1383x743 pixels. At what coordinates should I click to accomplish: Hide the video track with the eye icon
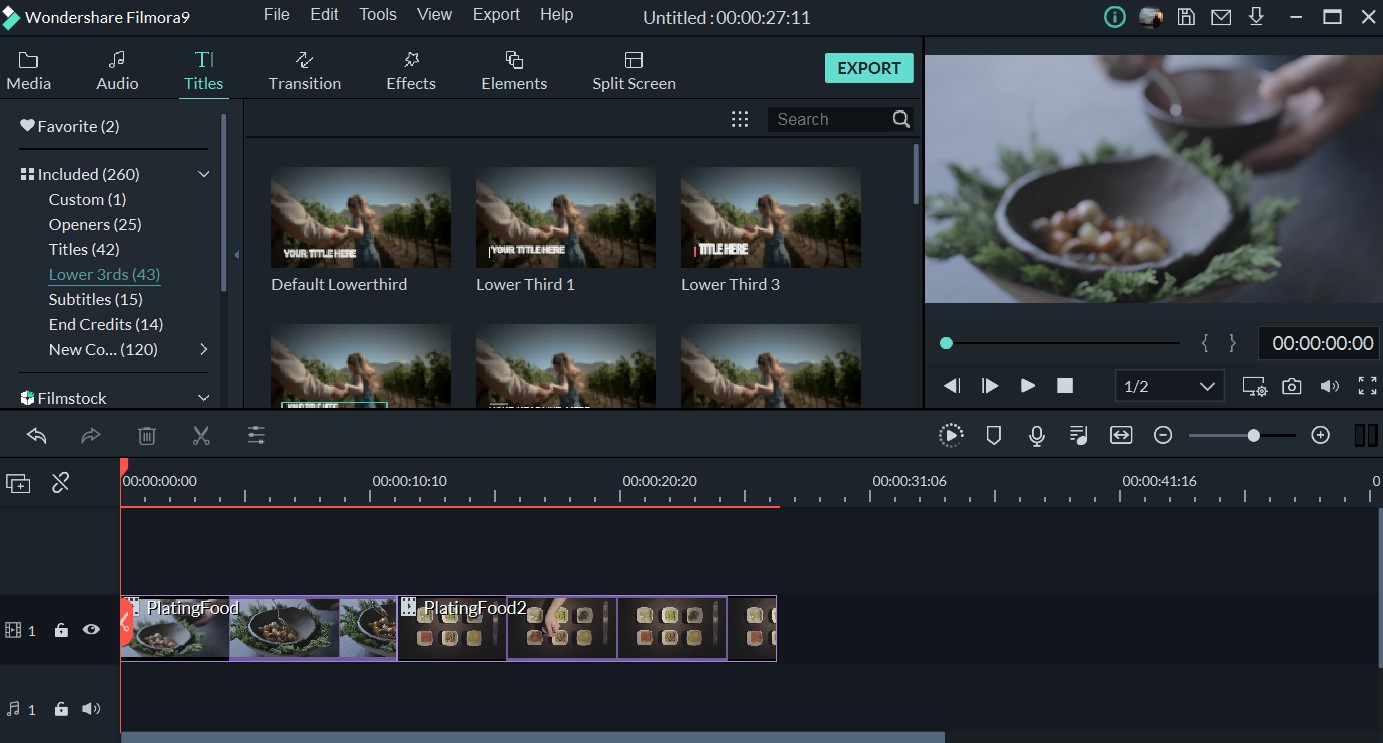coord(91,630)
